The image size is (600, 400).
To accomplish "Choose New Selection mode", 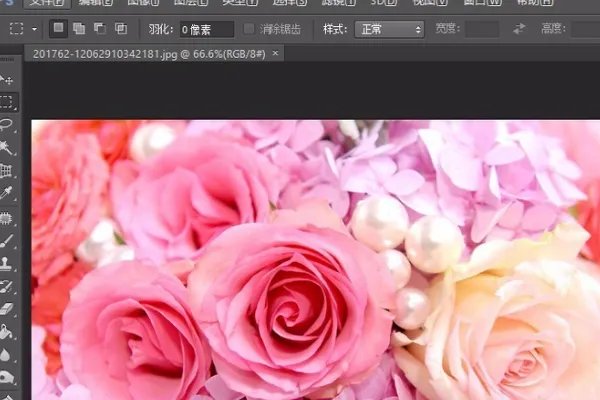I will tap(59, 28).
